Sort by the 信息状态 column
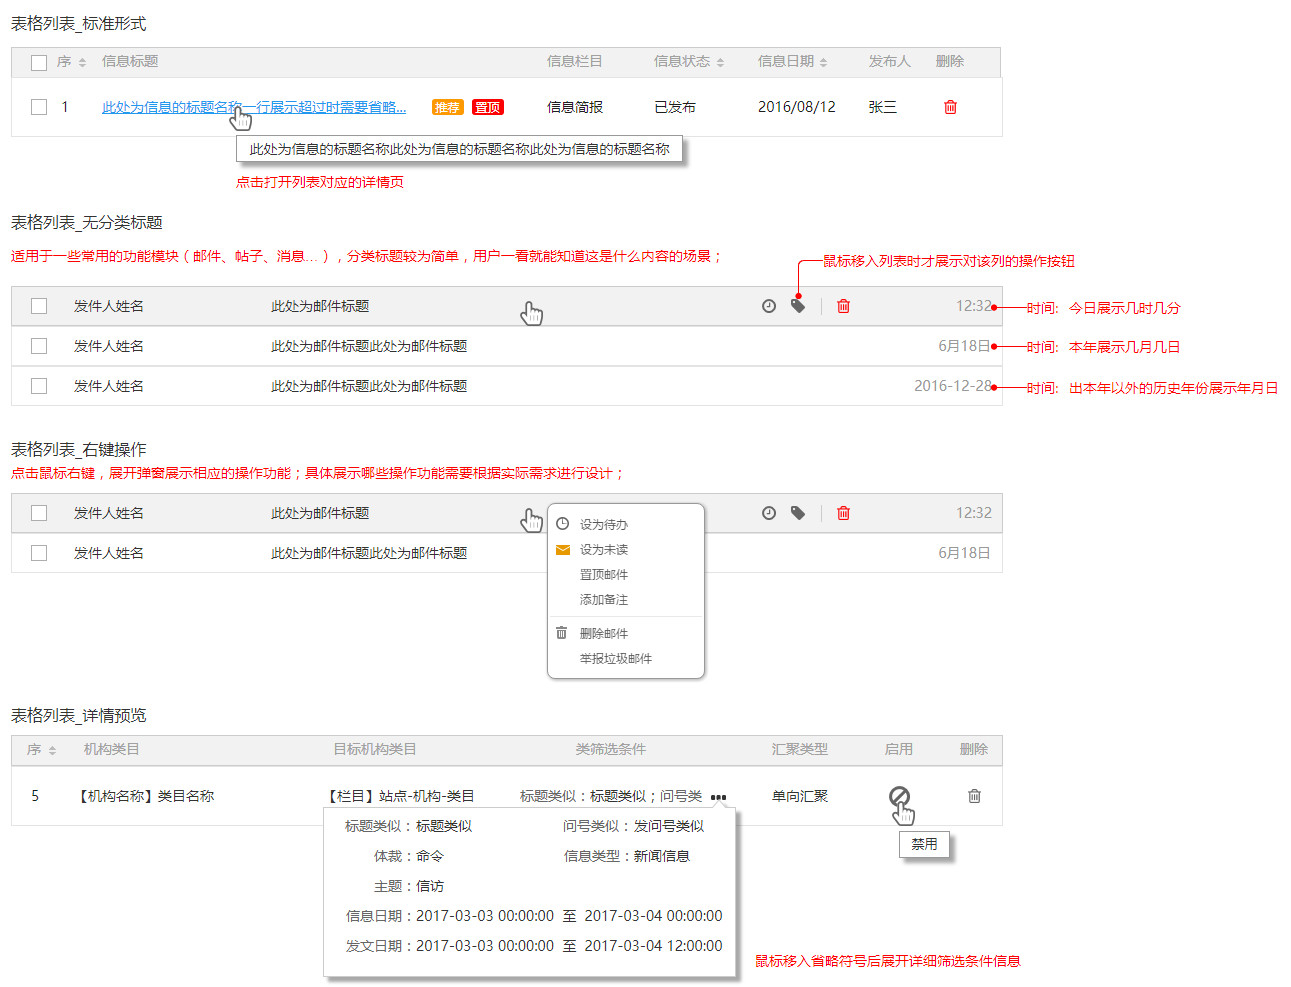 click(x=720, y=62)
